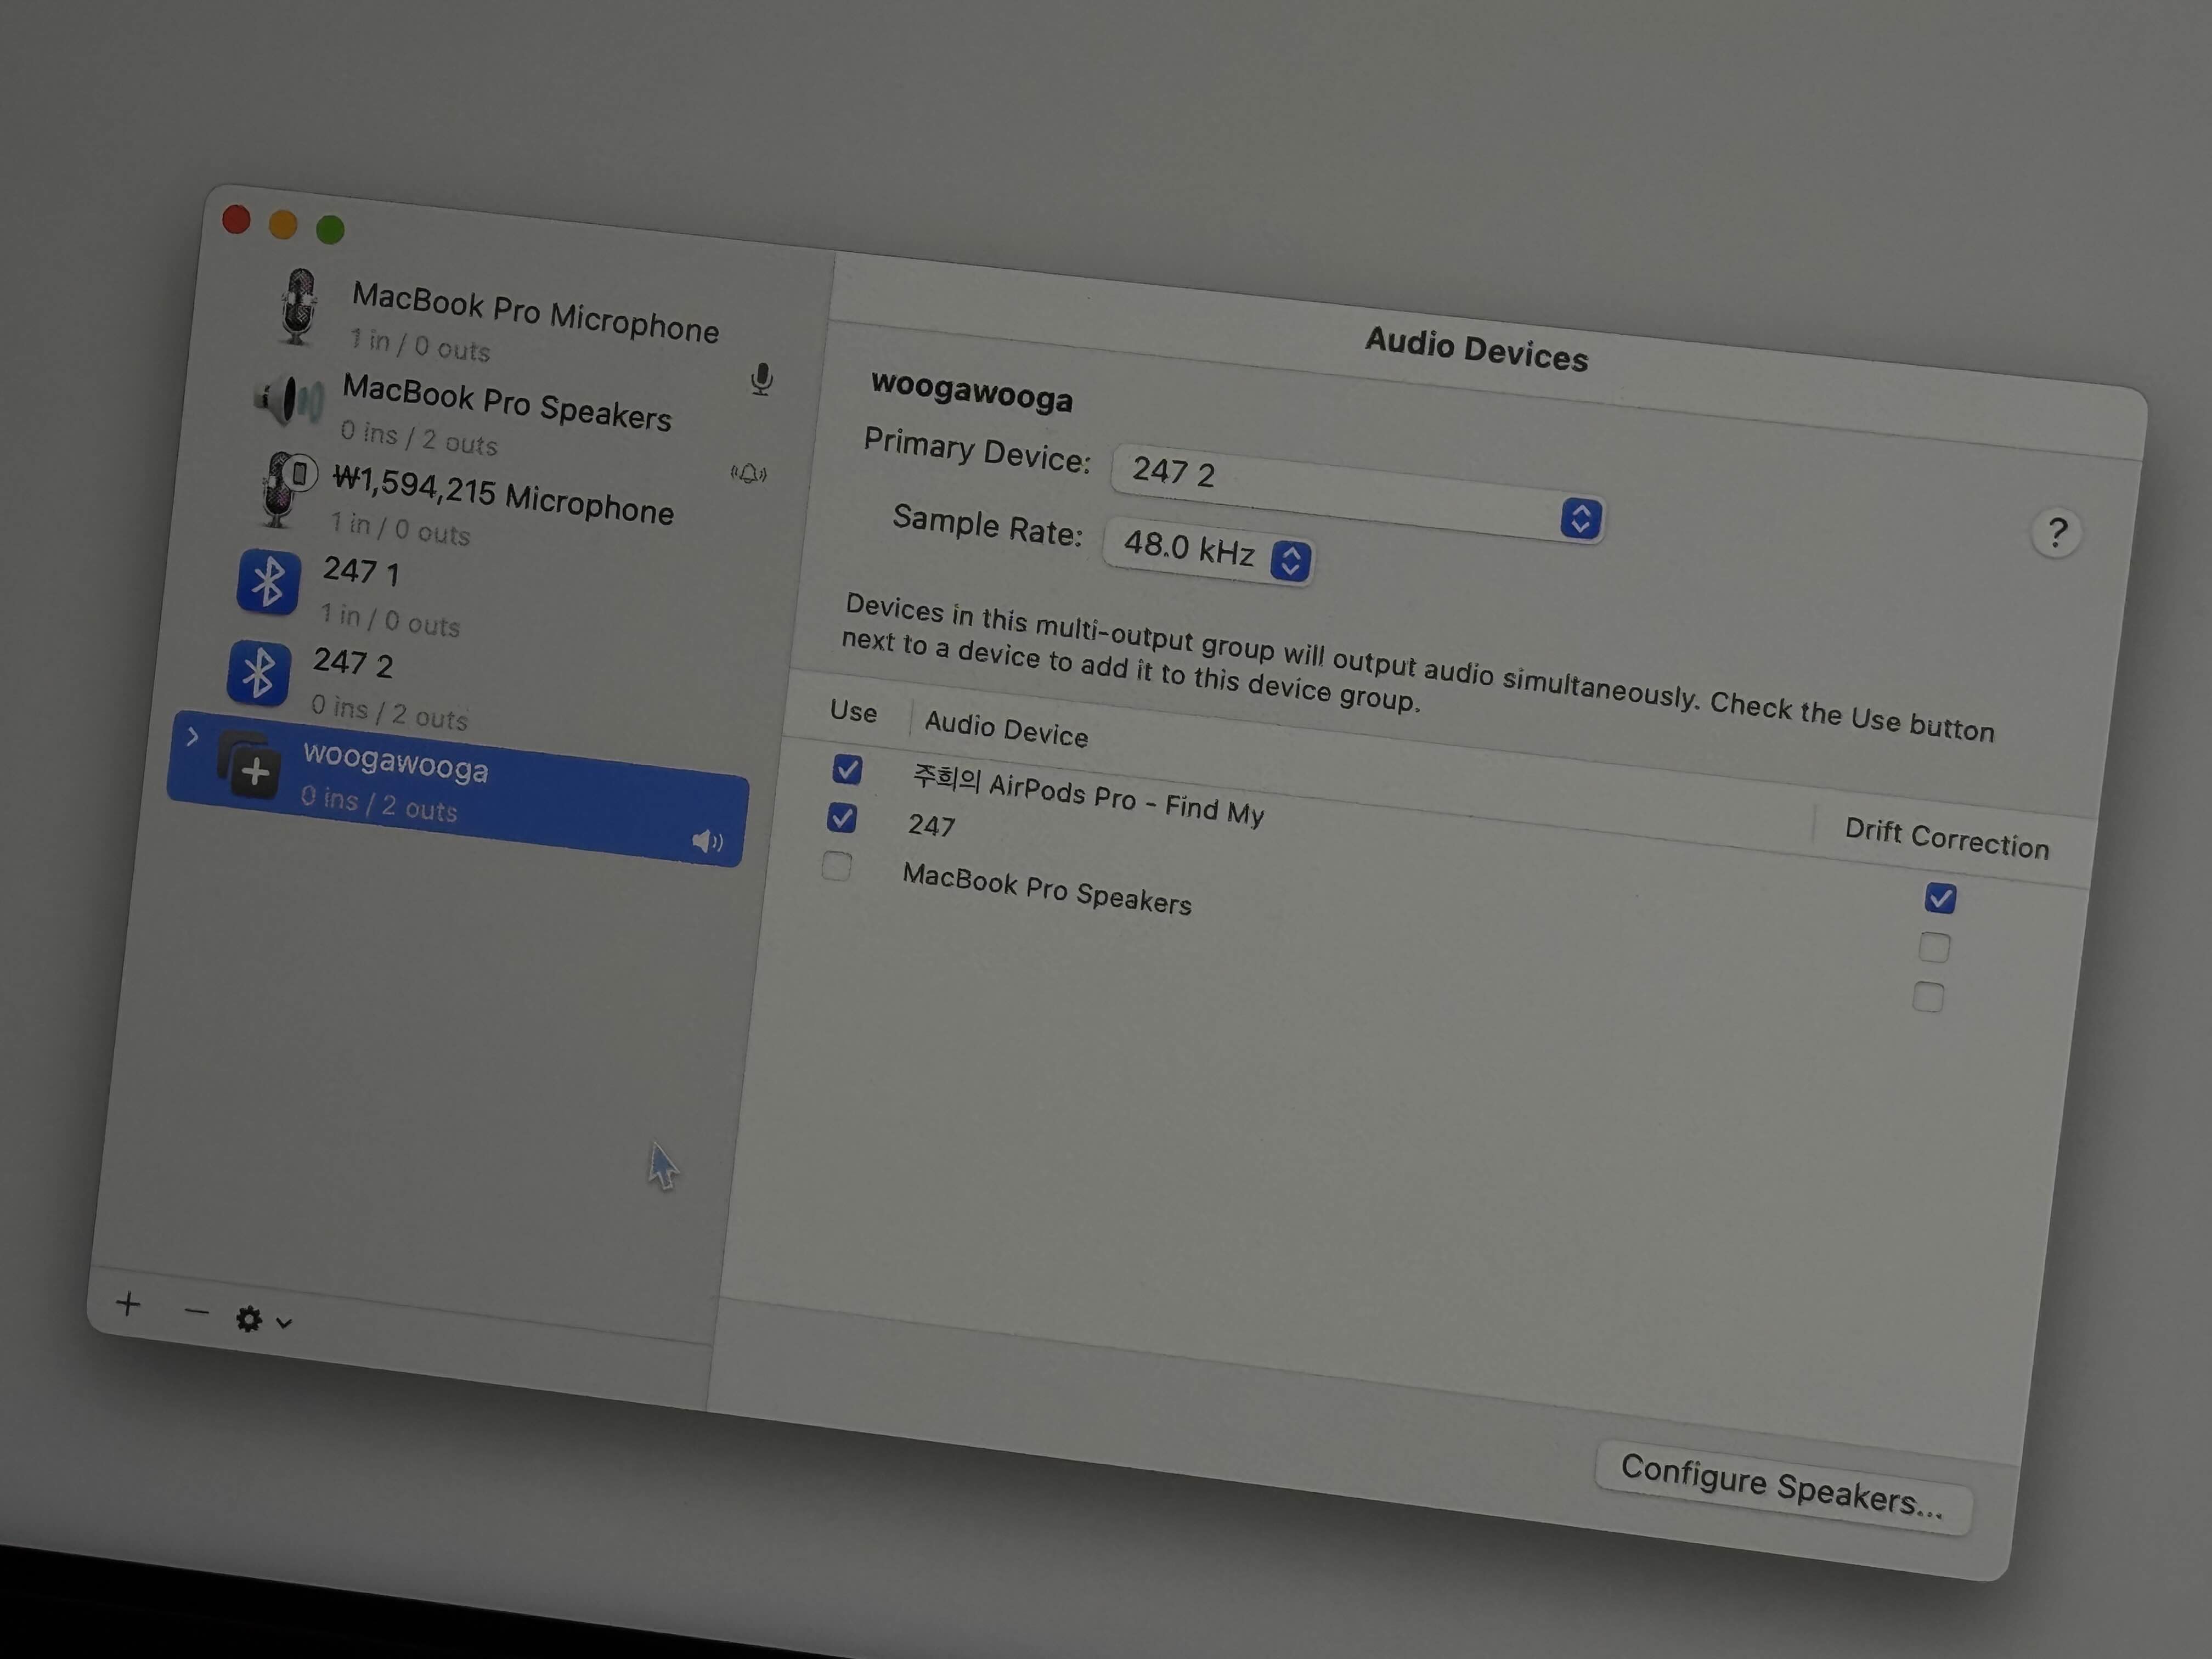Expand the woogawooga disclosure chevron
This screenshot has height=1659, width=2212.
pos(193,737)
